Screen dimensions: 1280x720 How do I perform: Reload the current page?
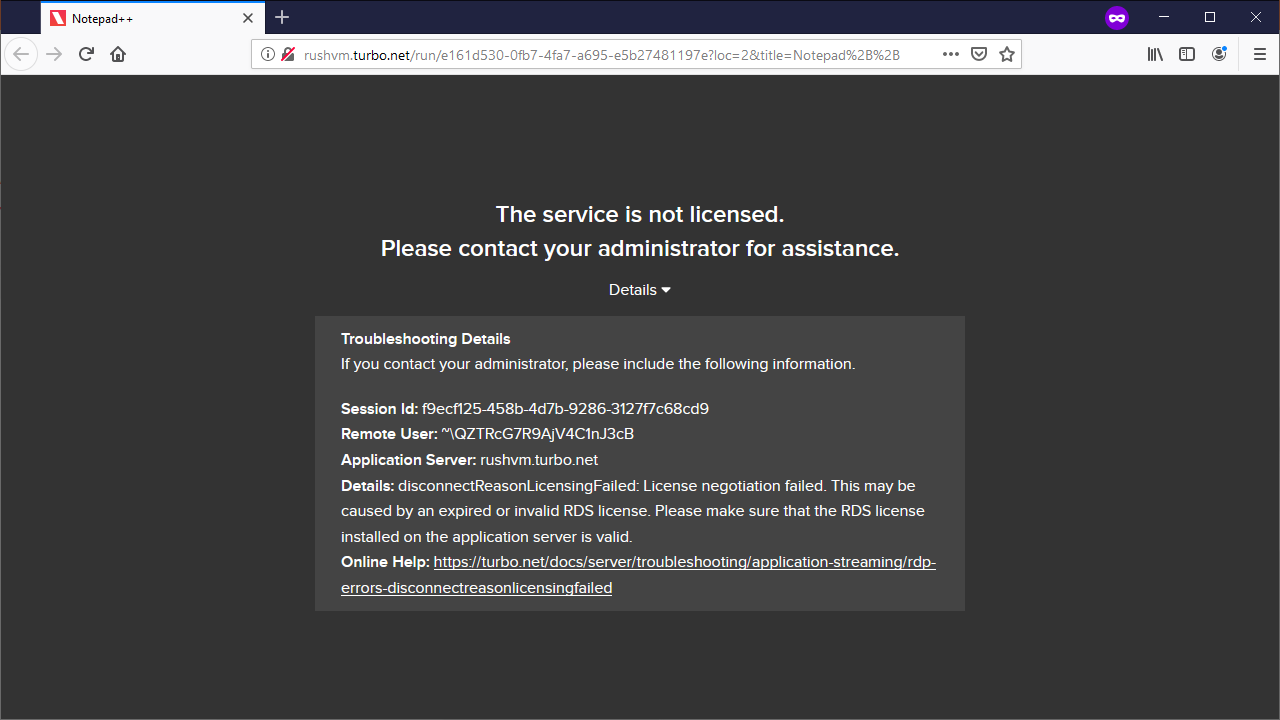click(x=86, y=54)
